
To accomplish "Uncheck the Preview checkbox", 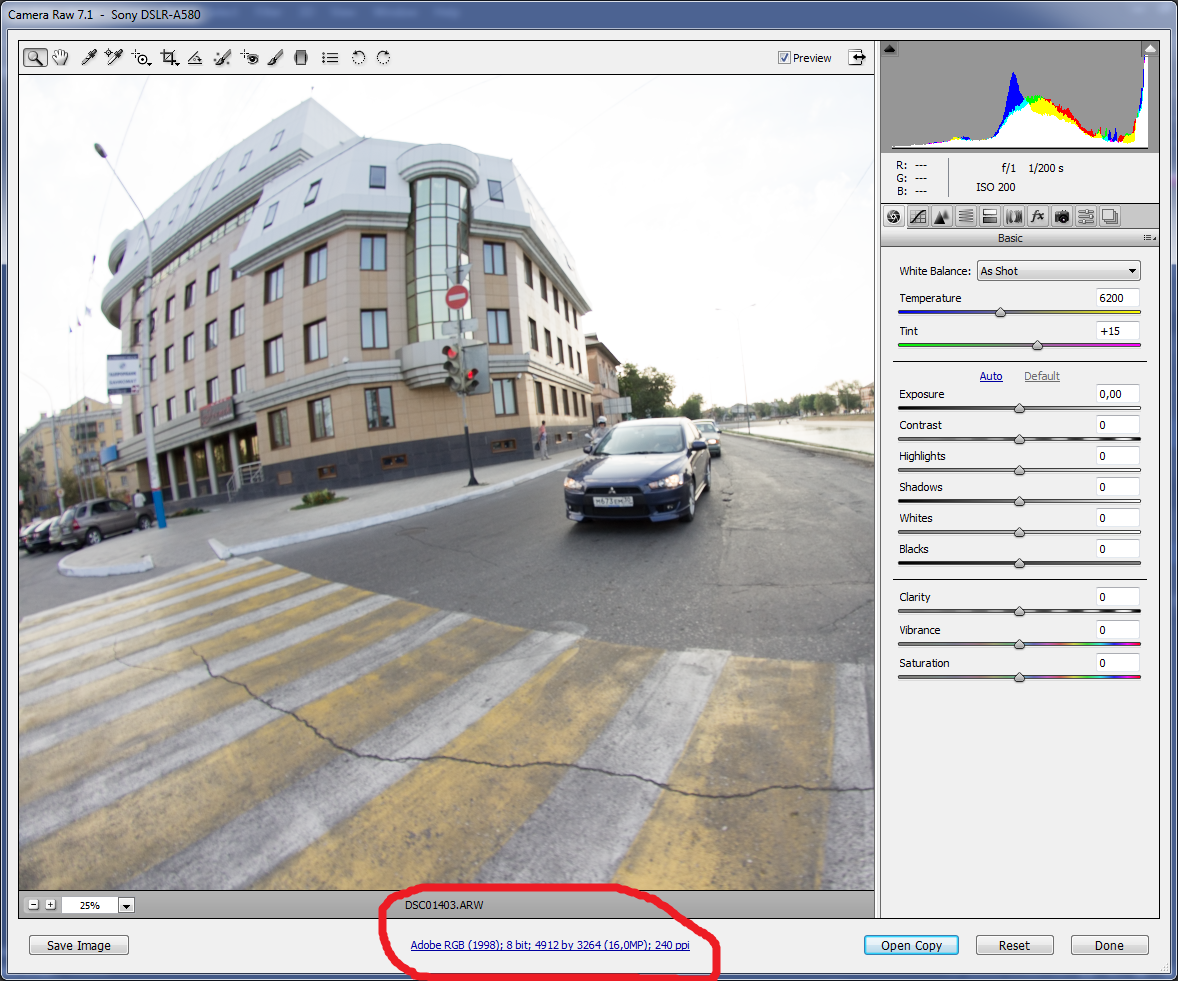I will coord(784,58).
